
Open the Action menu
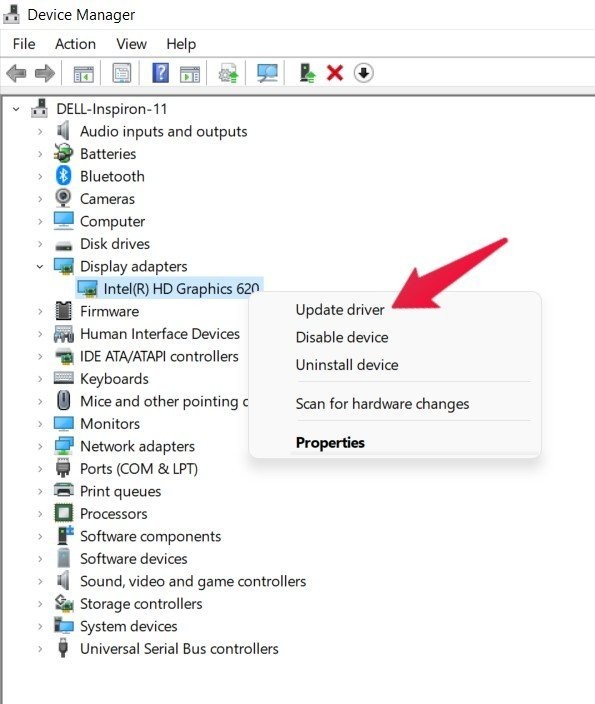75,44
